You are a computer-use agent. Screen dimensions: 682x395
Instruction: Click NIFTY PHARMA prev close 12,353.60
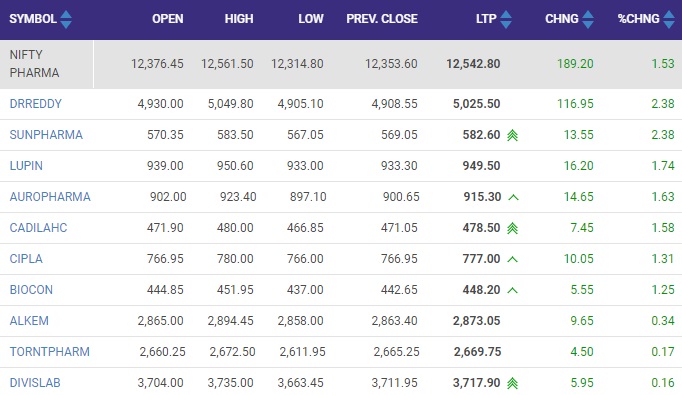(x=391, y=64)
